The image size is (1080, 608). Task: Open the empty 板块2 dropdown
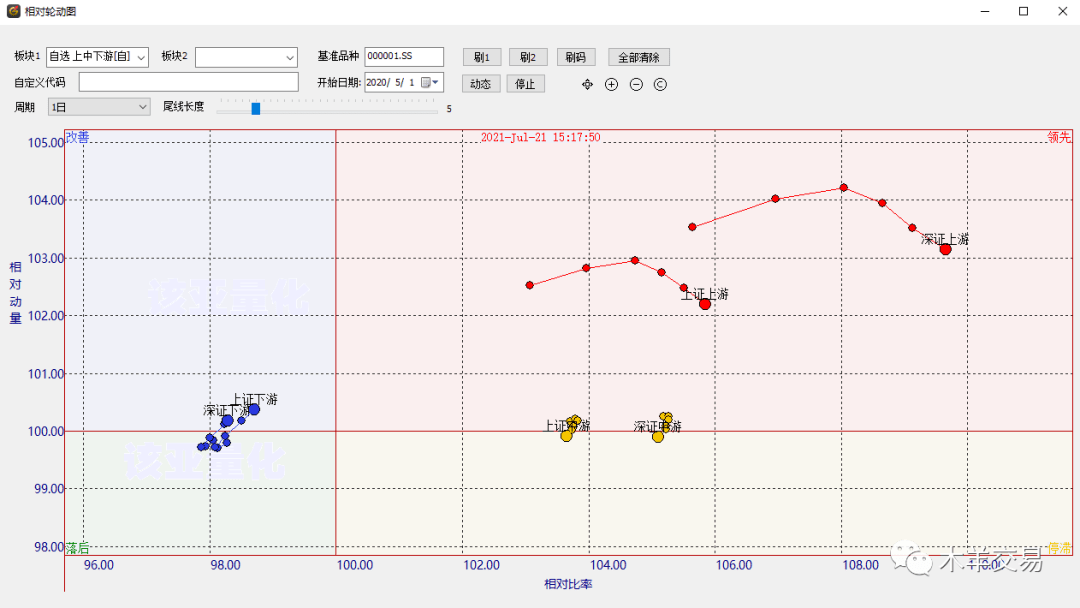coord(290,58)
